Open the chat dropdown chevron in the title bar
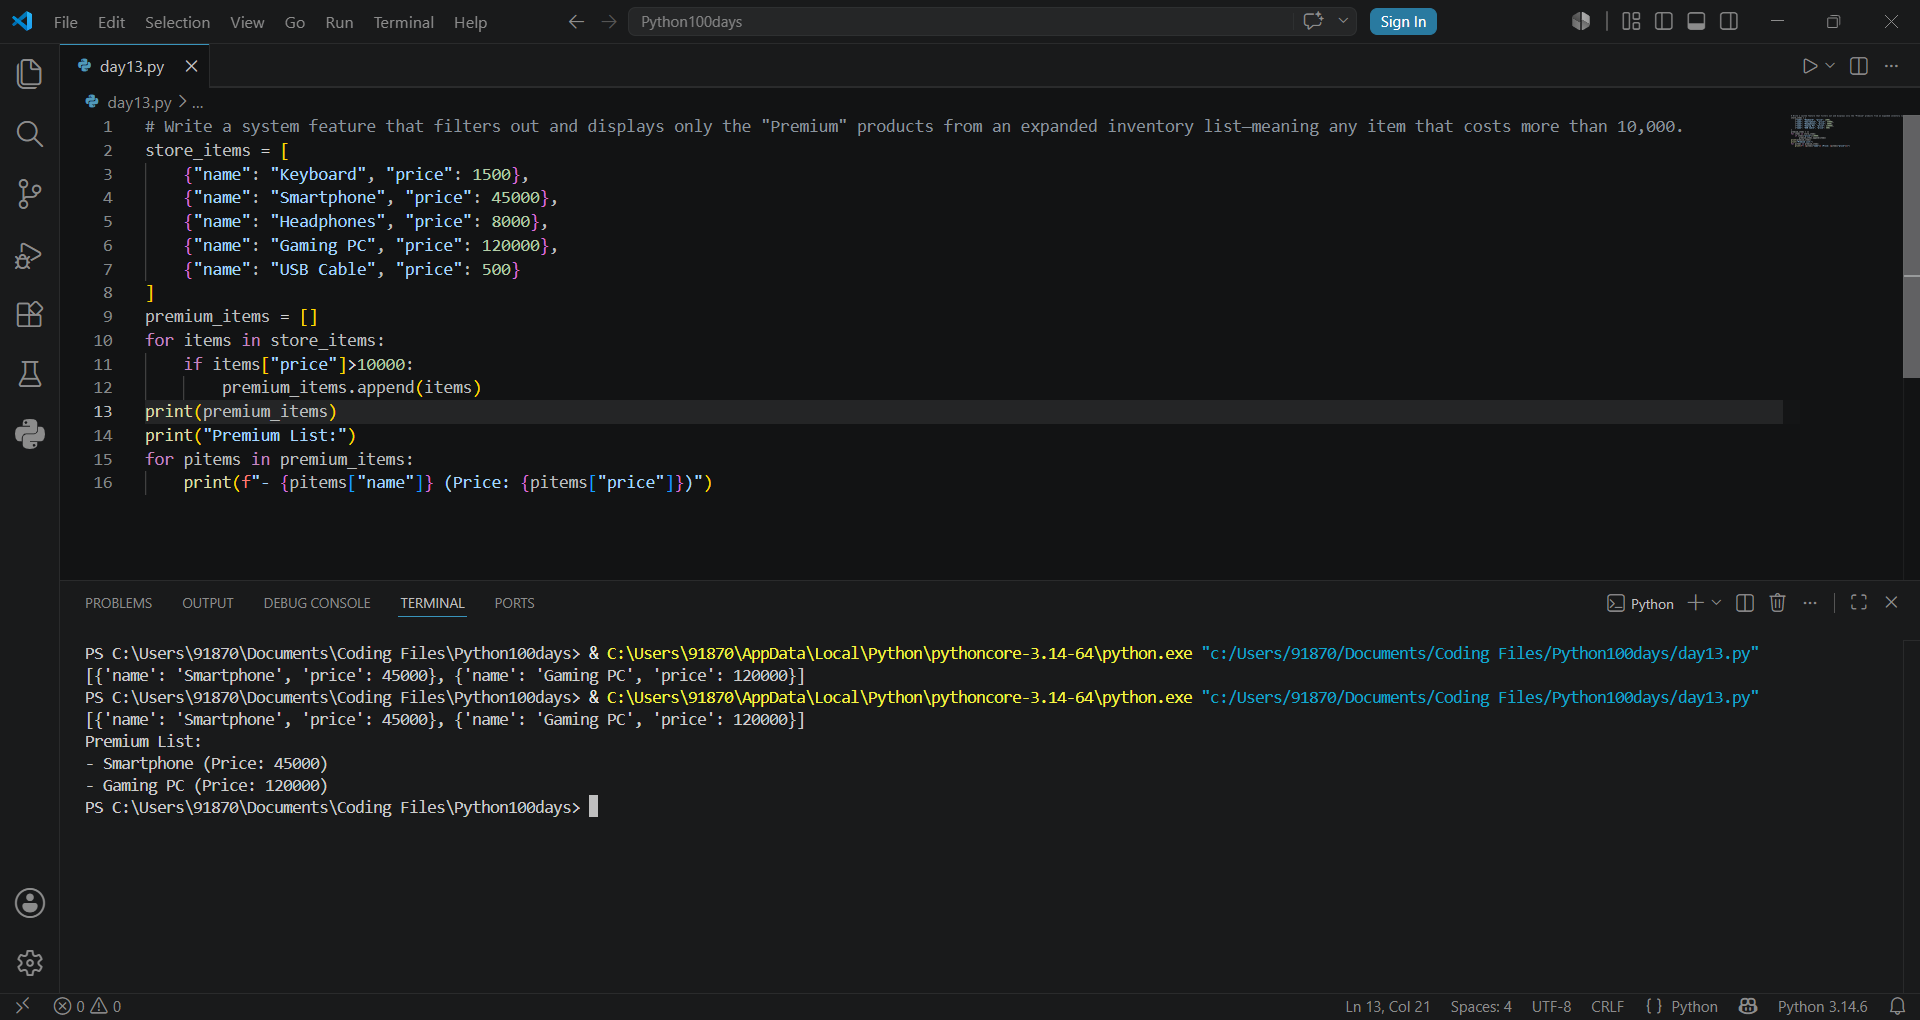 pyautogui.click(x=1343, y=21)
